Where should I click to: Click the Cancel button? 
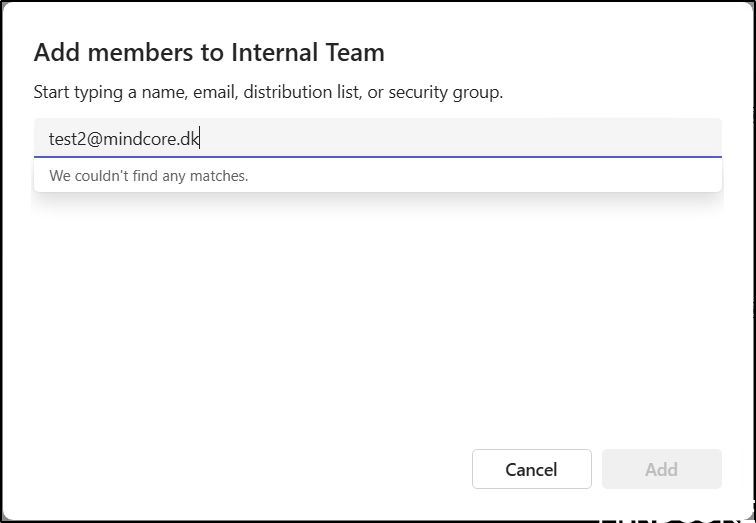pos(531,469)
